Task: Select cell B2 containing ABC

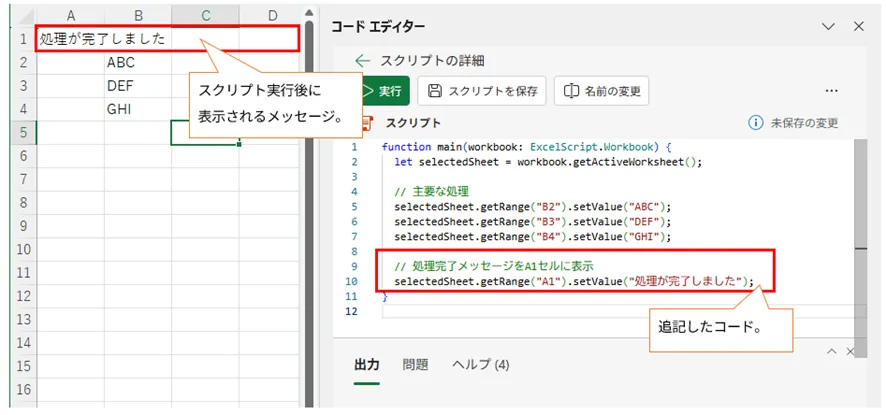Action: (138, 62)
